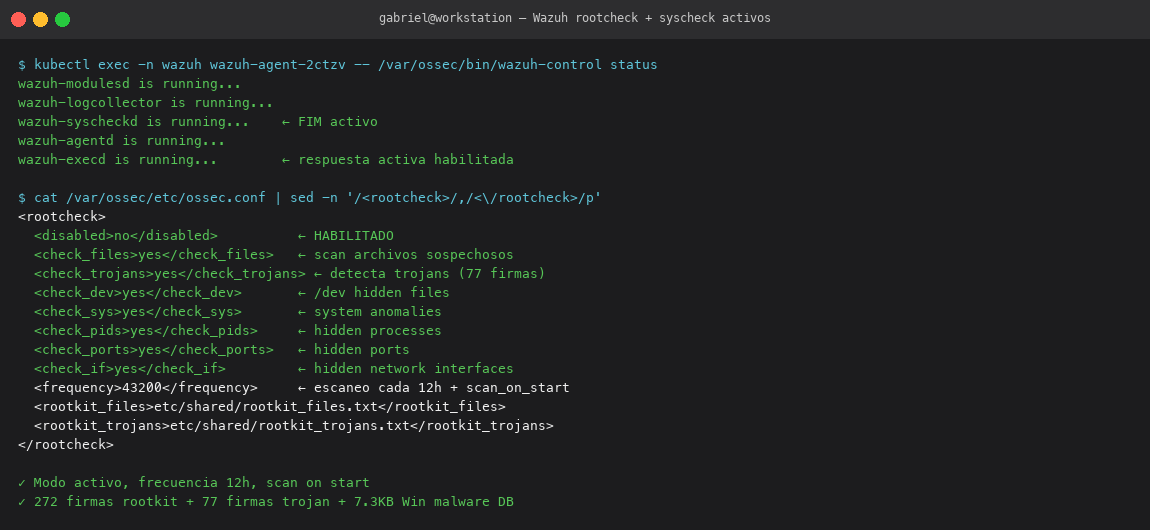
Task: Select the 'wazuh-logcollector is running...' line
Action: (x=145, y=103)
